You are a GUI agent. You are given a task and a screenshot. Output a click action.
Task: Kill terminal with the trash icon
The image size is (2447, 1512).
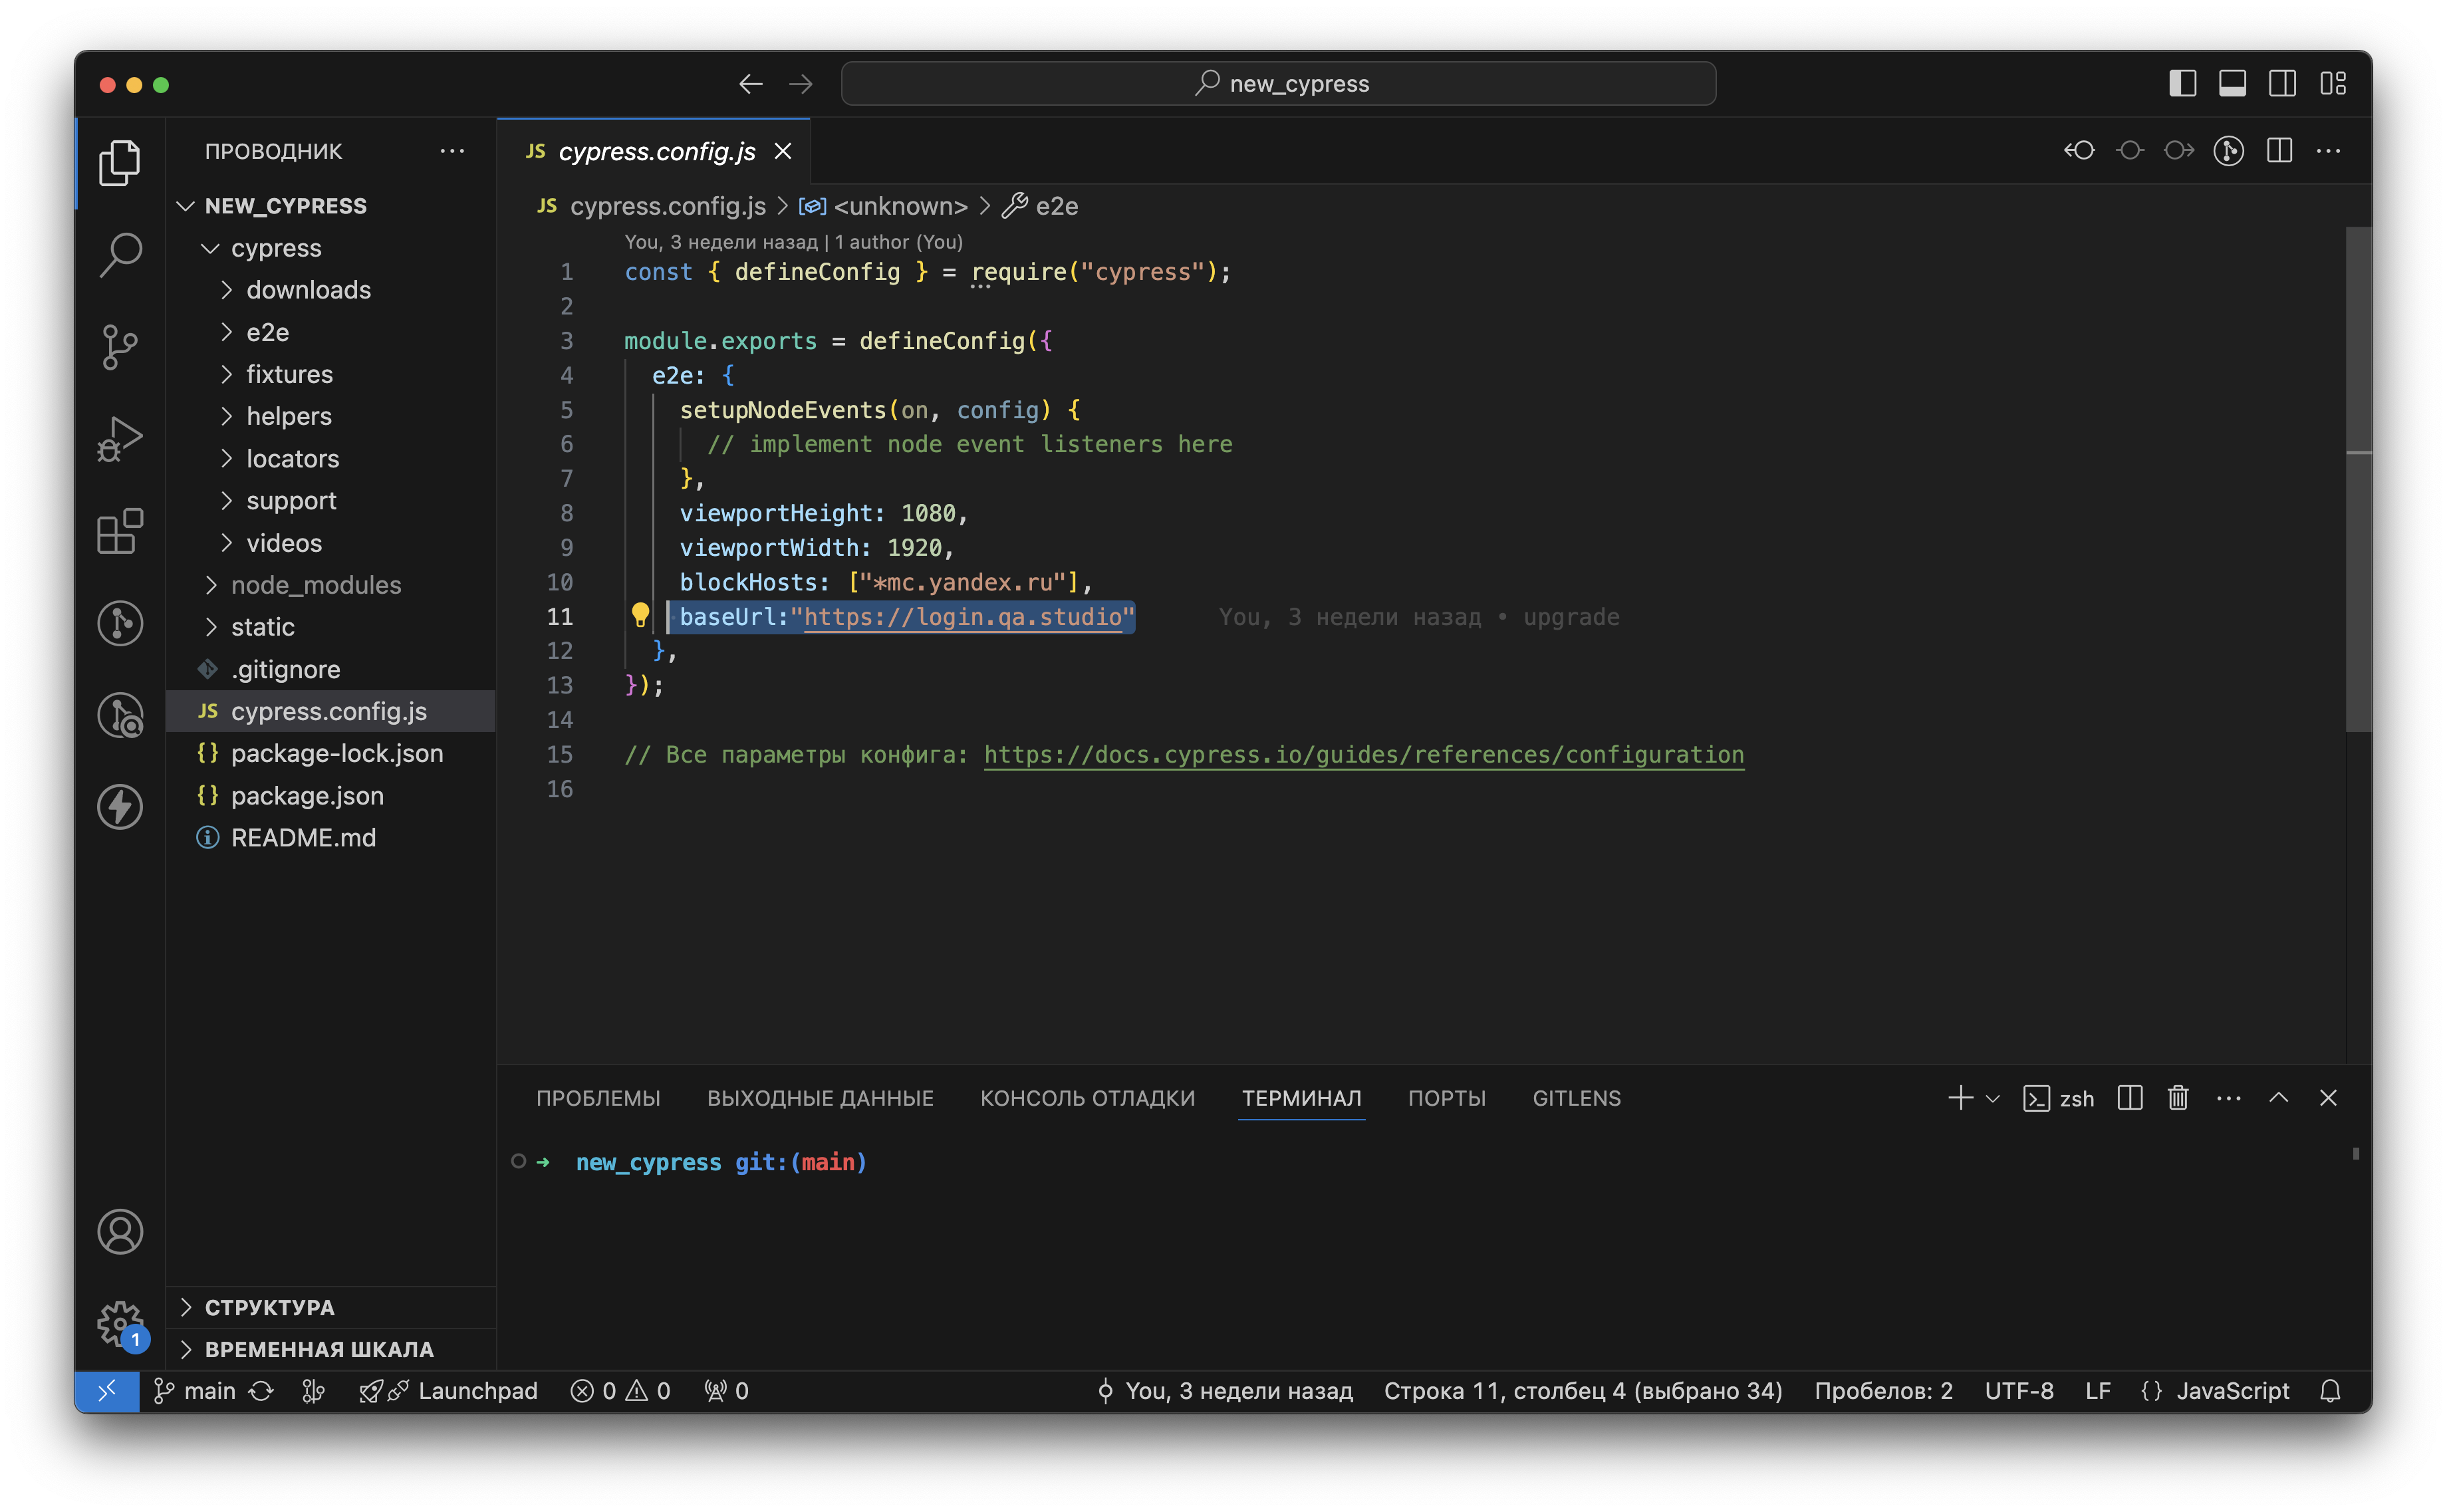pyautogui.click(x=2177, y=1098)
